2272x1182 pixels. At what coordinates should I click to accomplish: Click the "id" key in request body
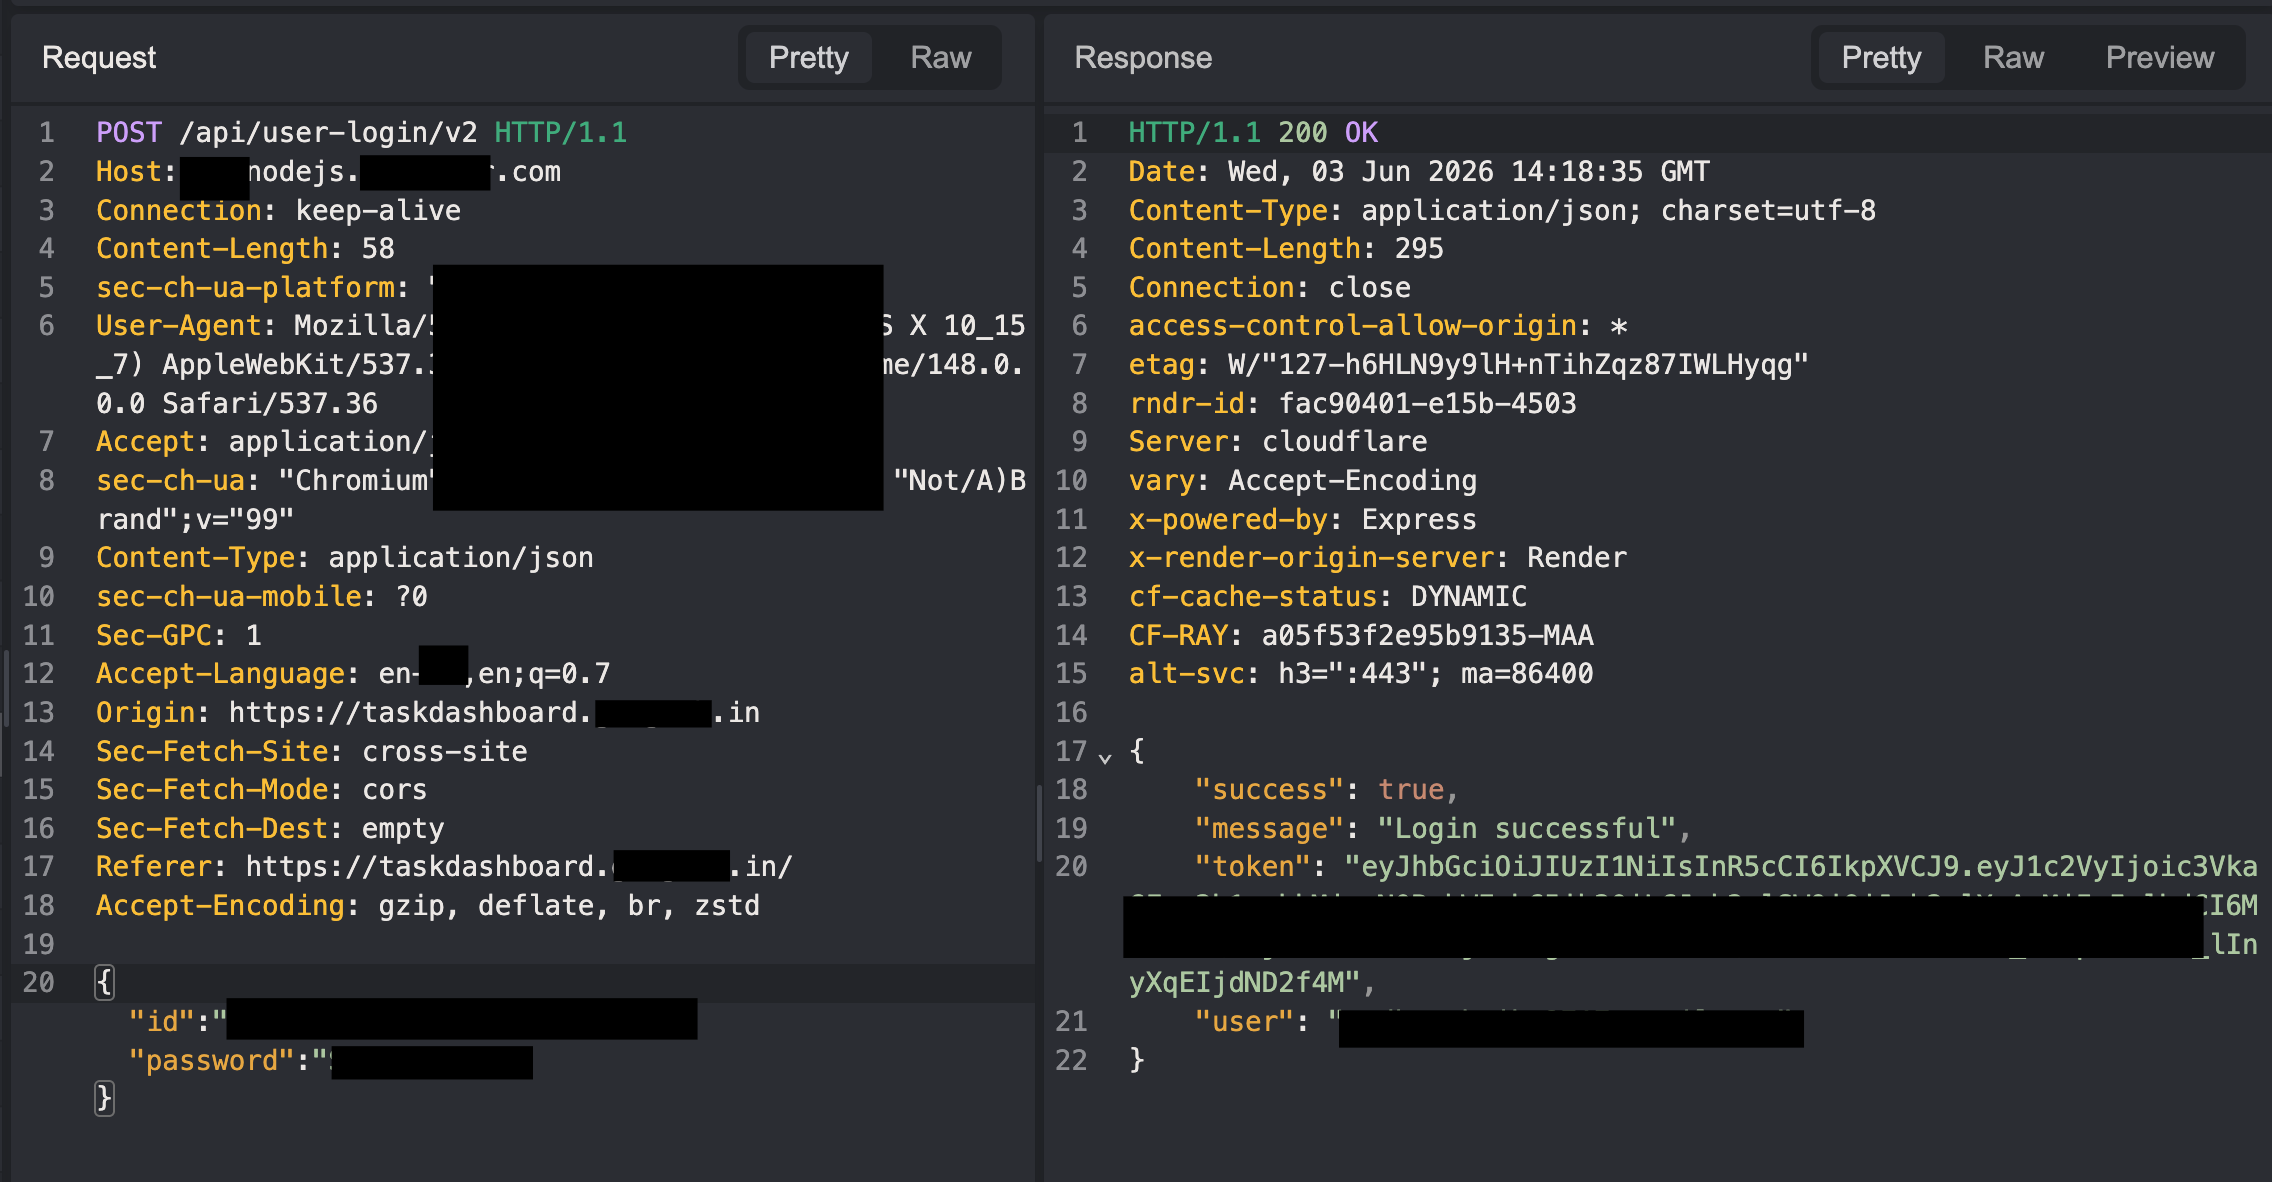click(x=162, y=1022)
